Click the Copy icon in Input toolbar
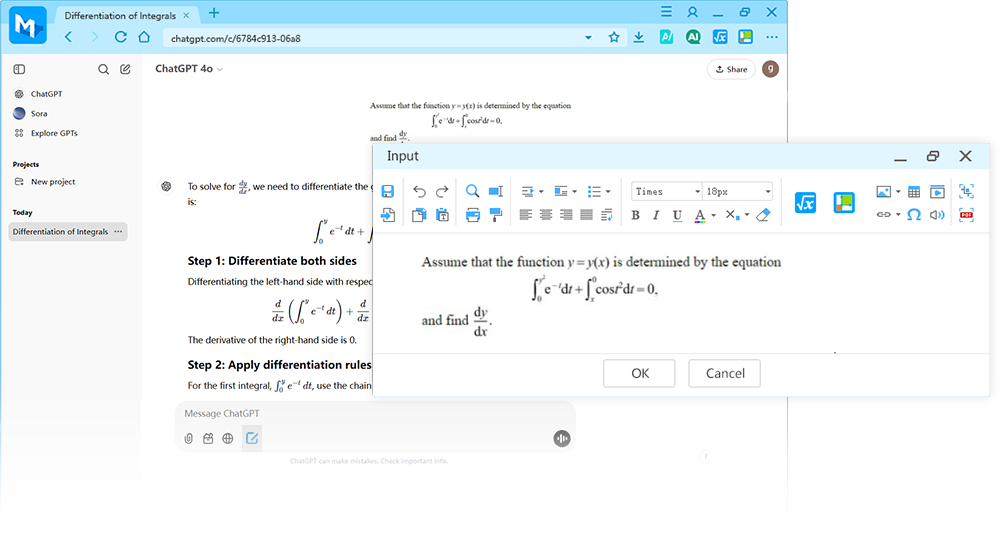 click(419, 215)
